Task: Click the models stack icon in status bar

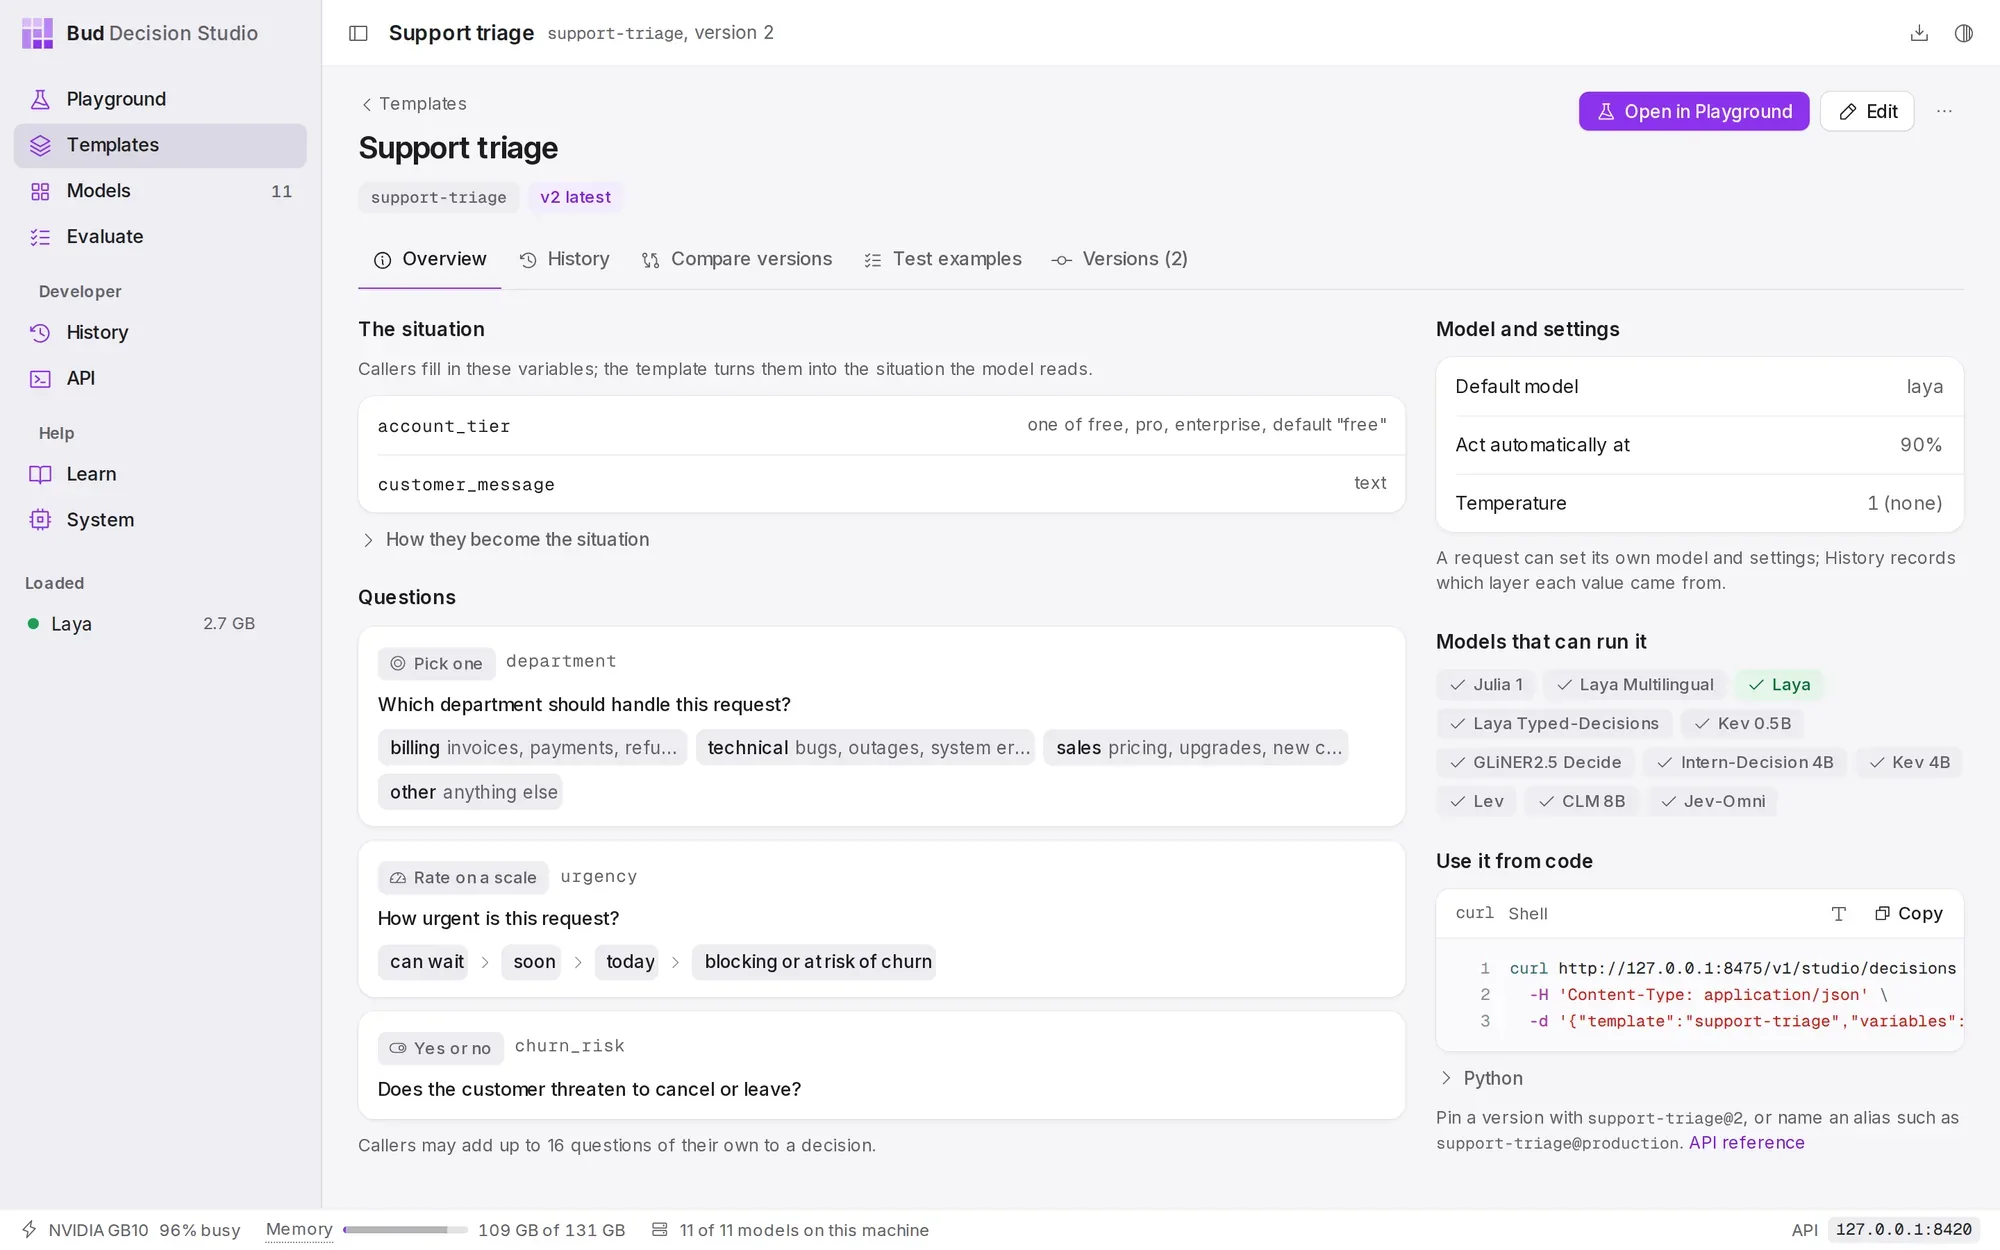Action: (659, 1229)
